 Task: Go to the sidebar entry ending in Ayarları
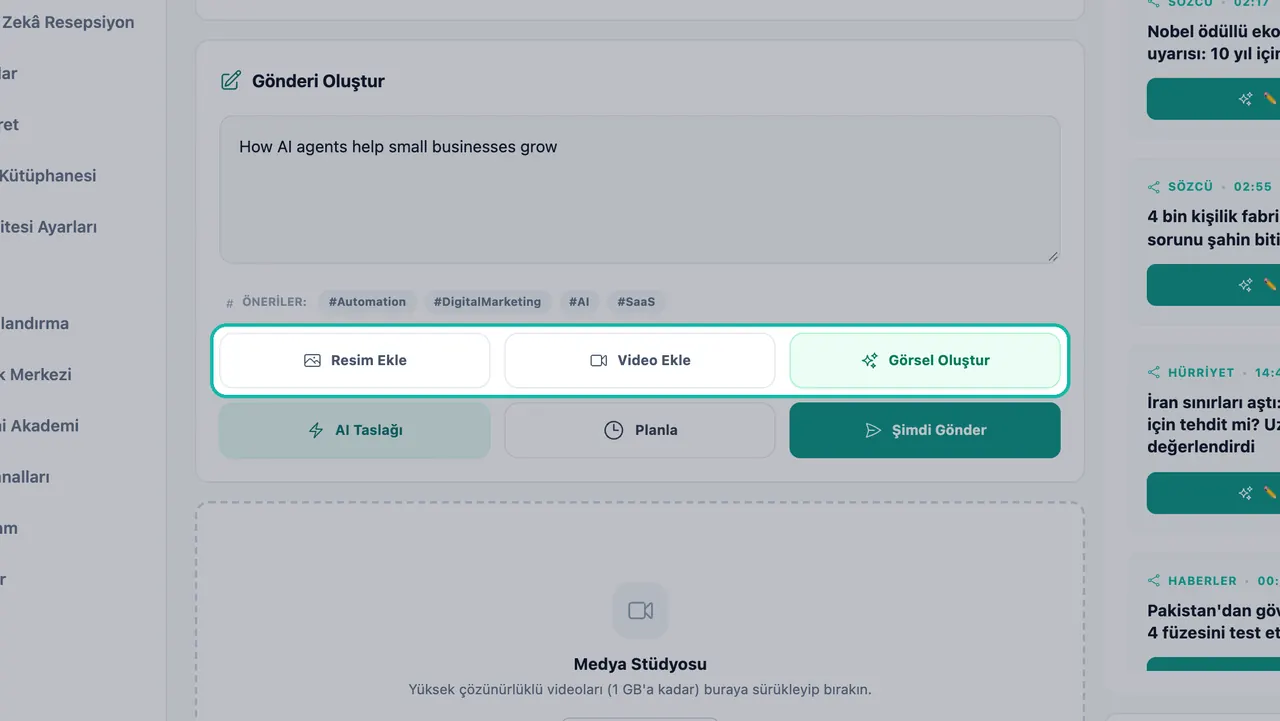(49, 227)
